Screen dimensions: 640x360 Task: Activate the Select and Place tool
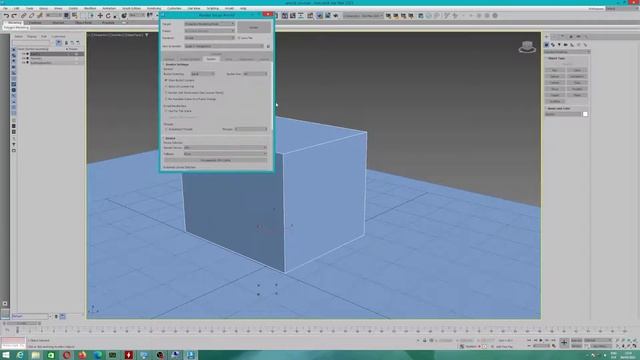click(x=124, y=16)
